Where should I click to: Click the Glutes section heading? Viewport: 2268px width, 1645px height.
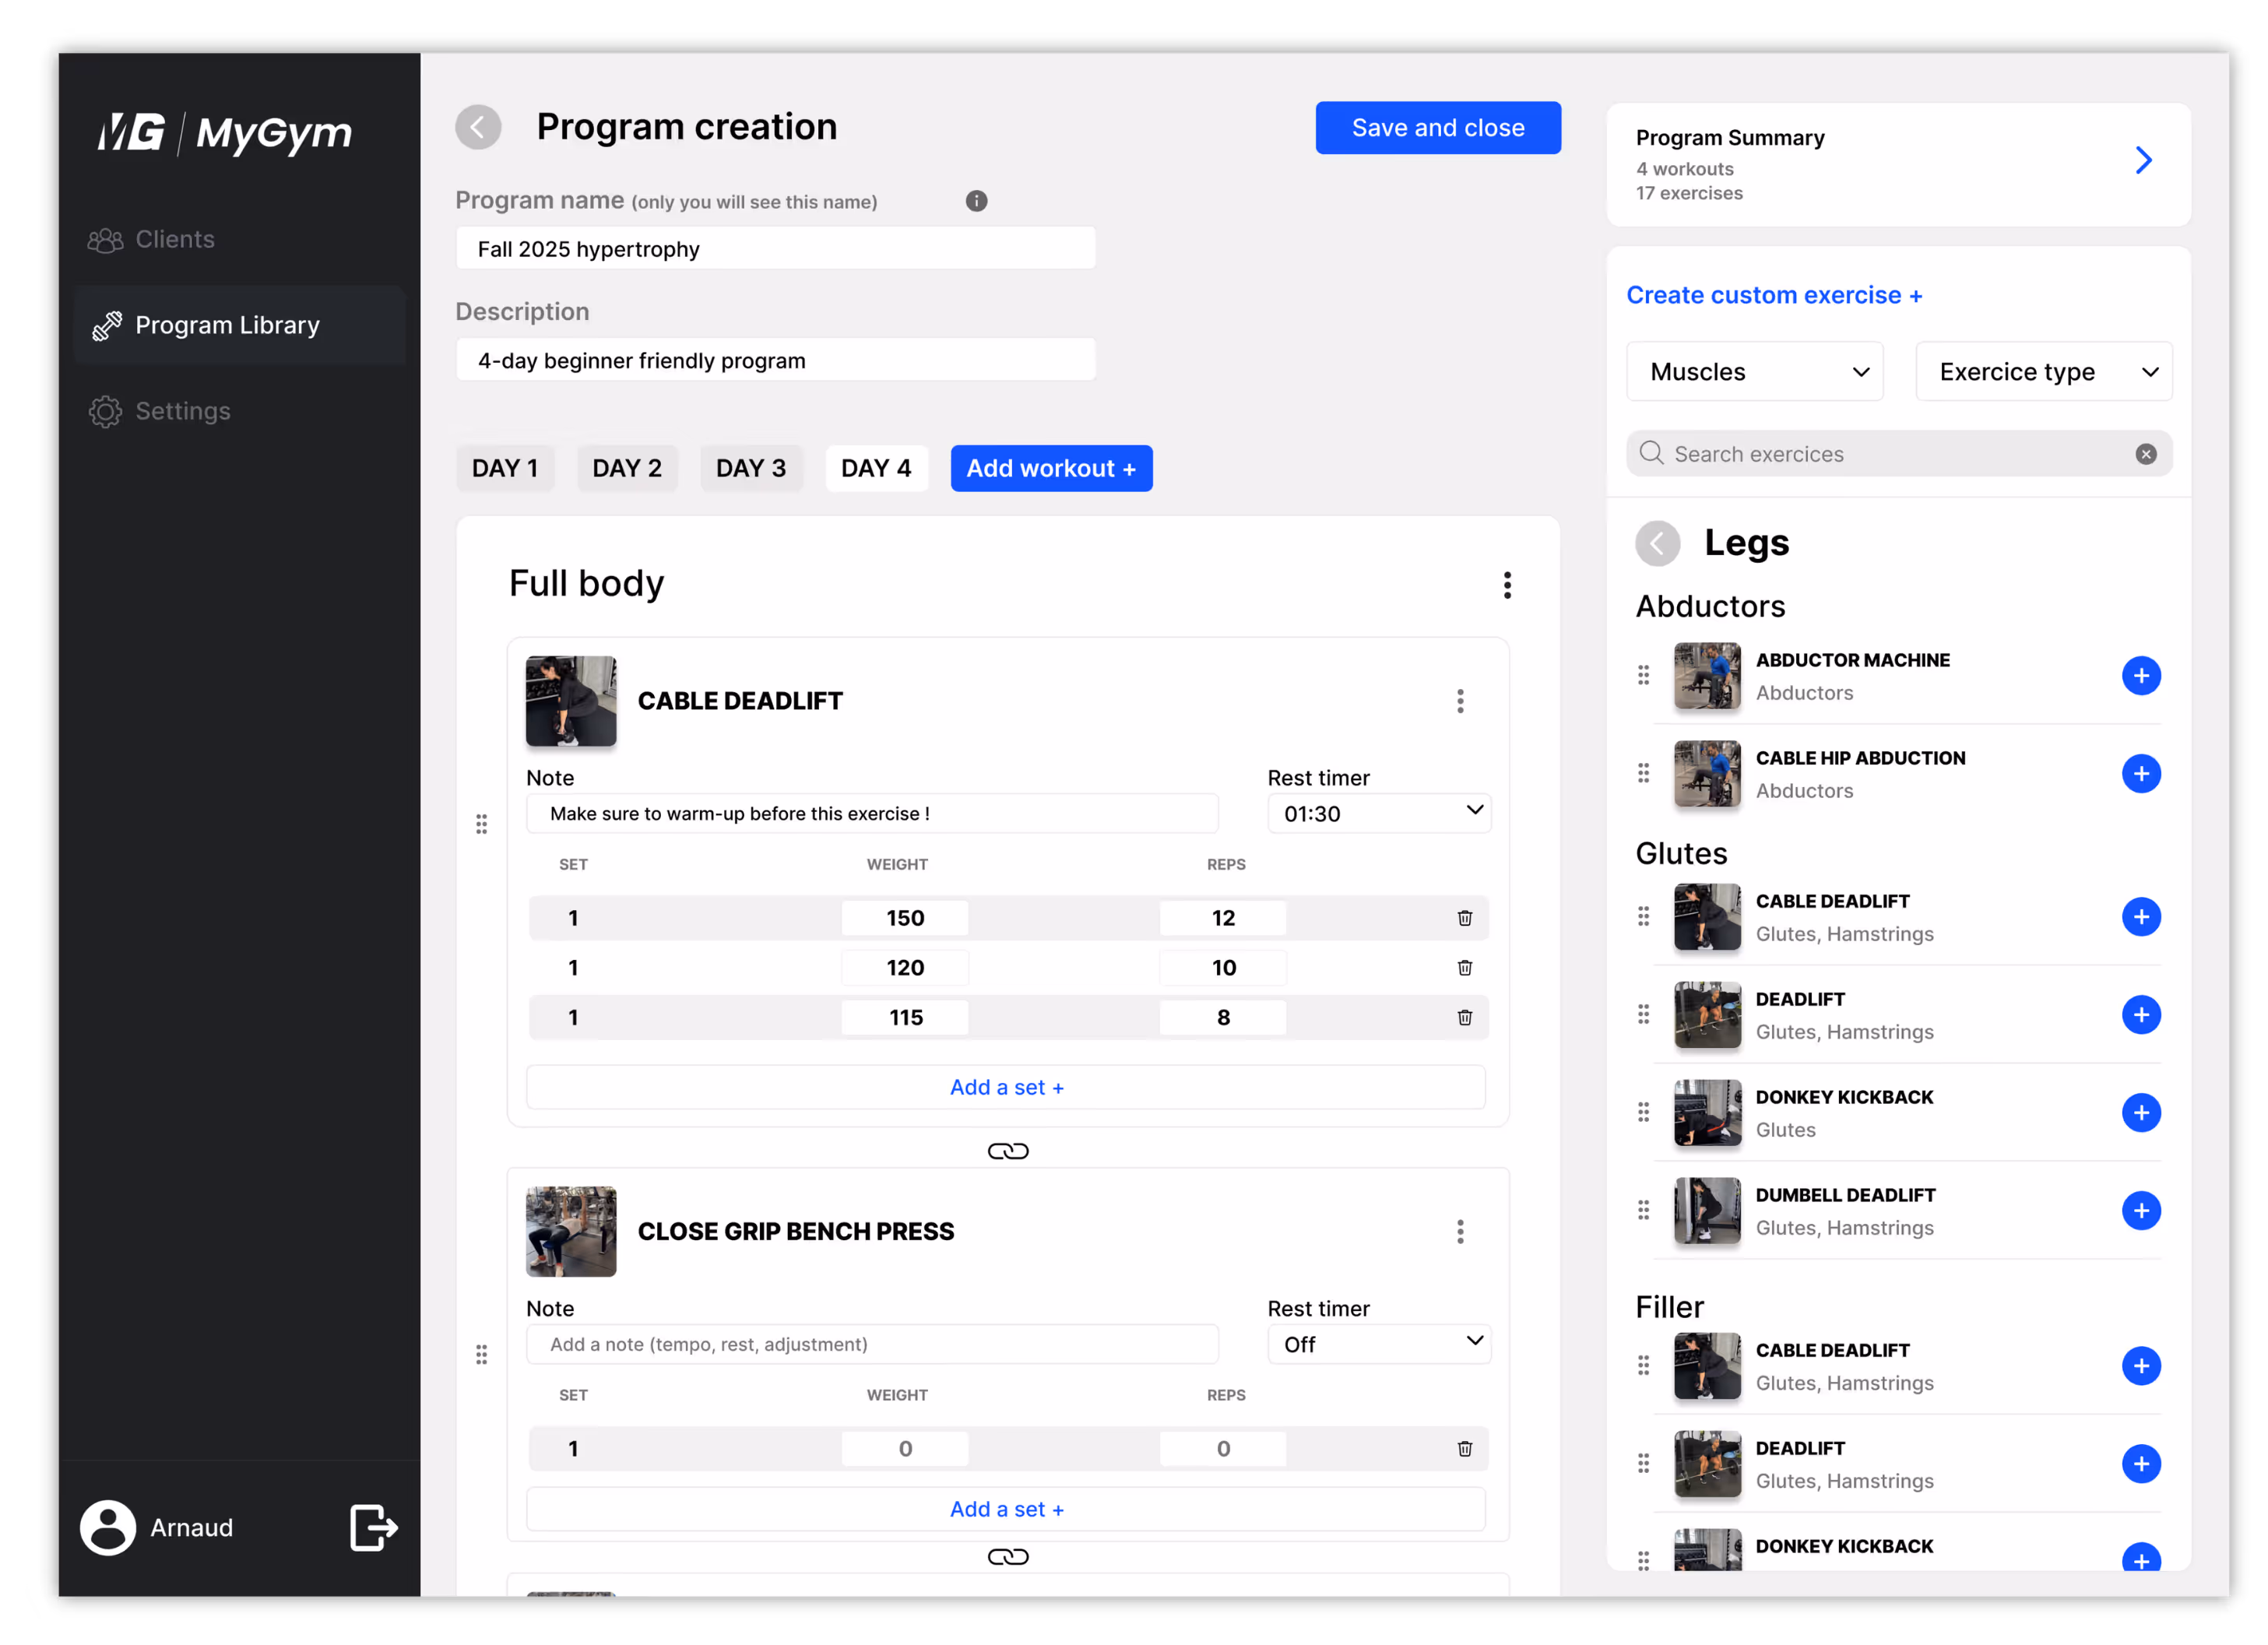1681,854
